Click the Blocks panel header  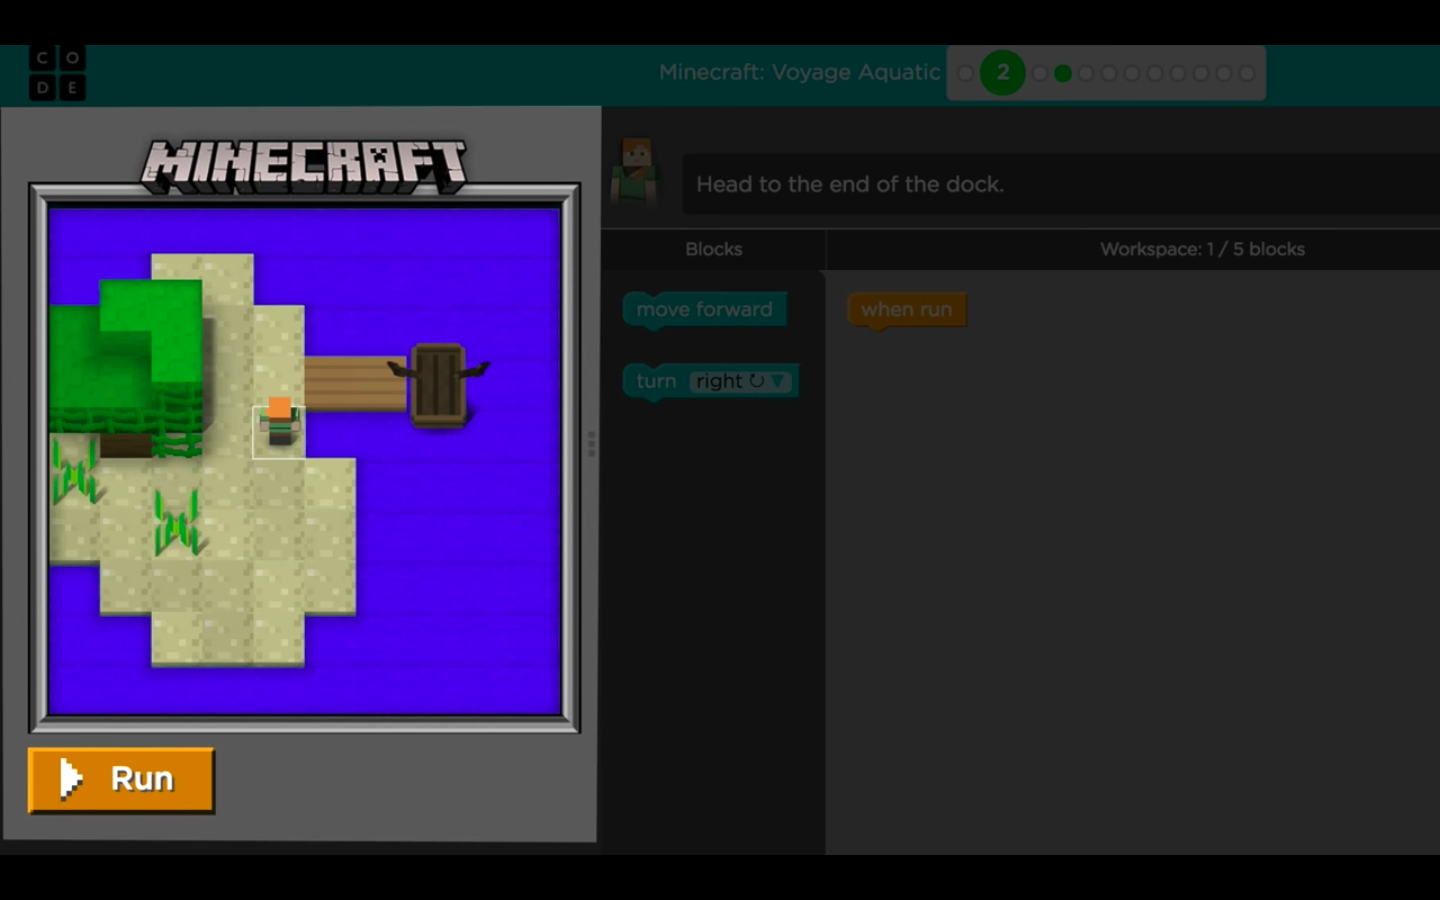pyautogui.click(x=713, y=249)
